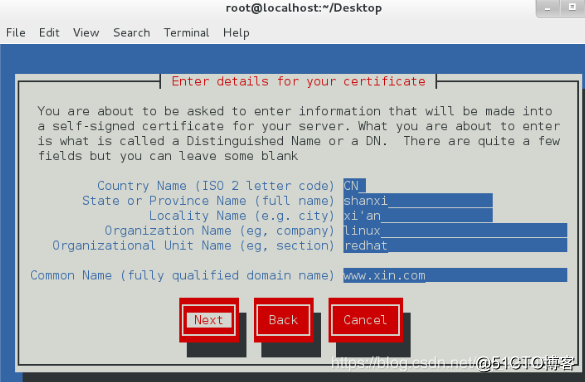Open the Edit menu
This screenshot has width=585, height=382.
click(x=49, y=33)
